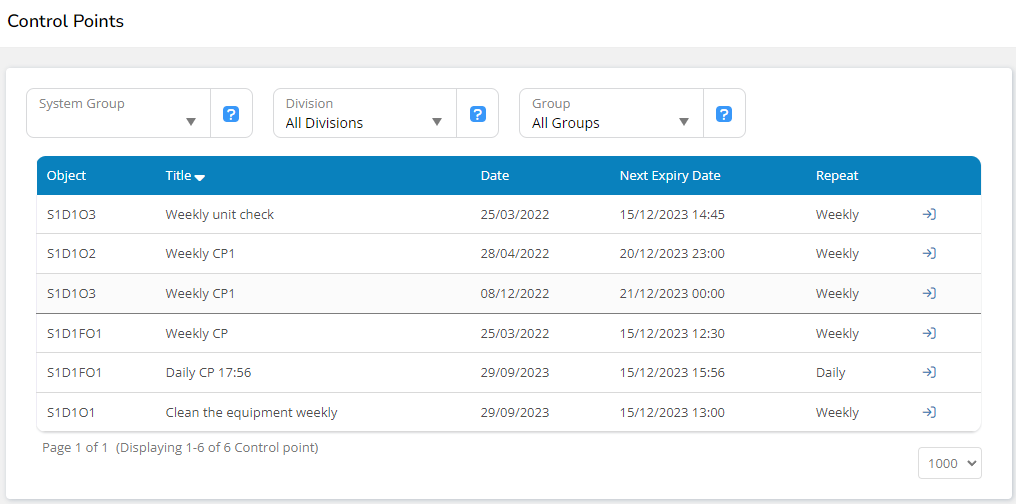1016x504 pixels.
Task: Show help for System Group filter
Action: pos(231,114)
